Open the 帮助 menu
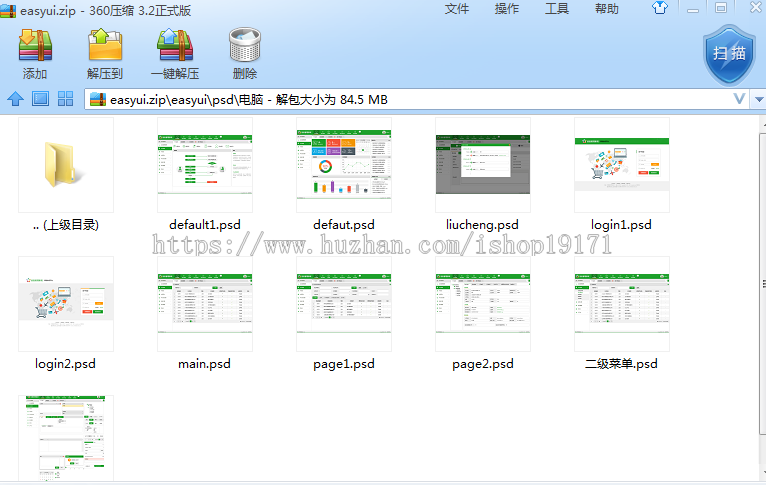The height and width of the screenshot is (485, 766). coord(607,9)
